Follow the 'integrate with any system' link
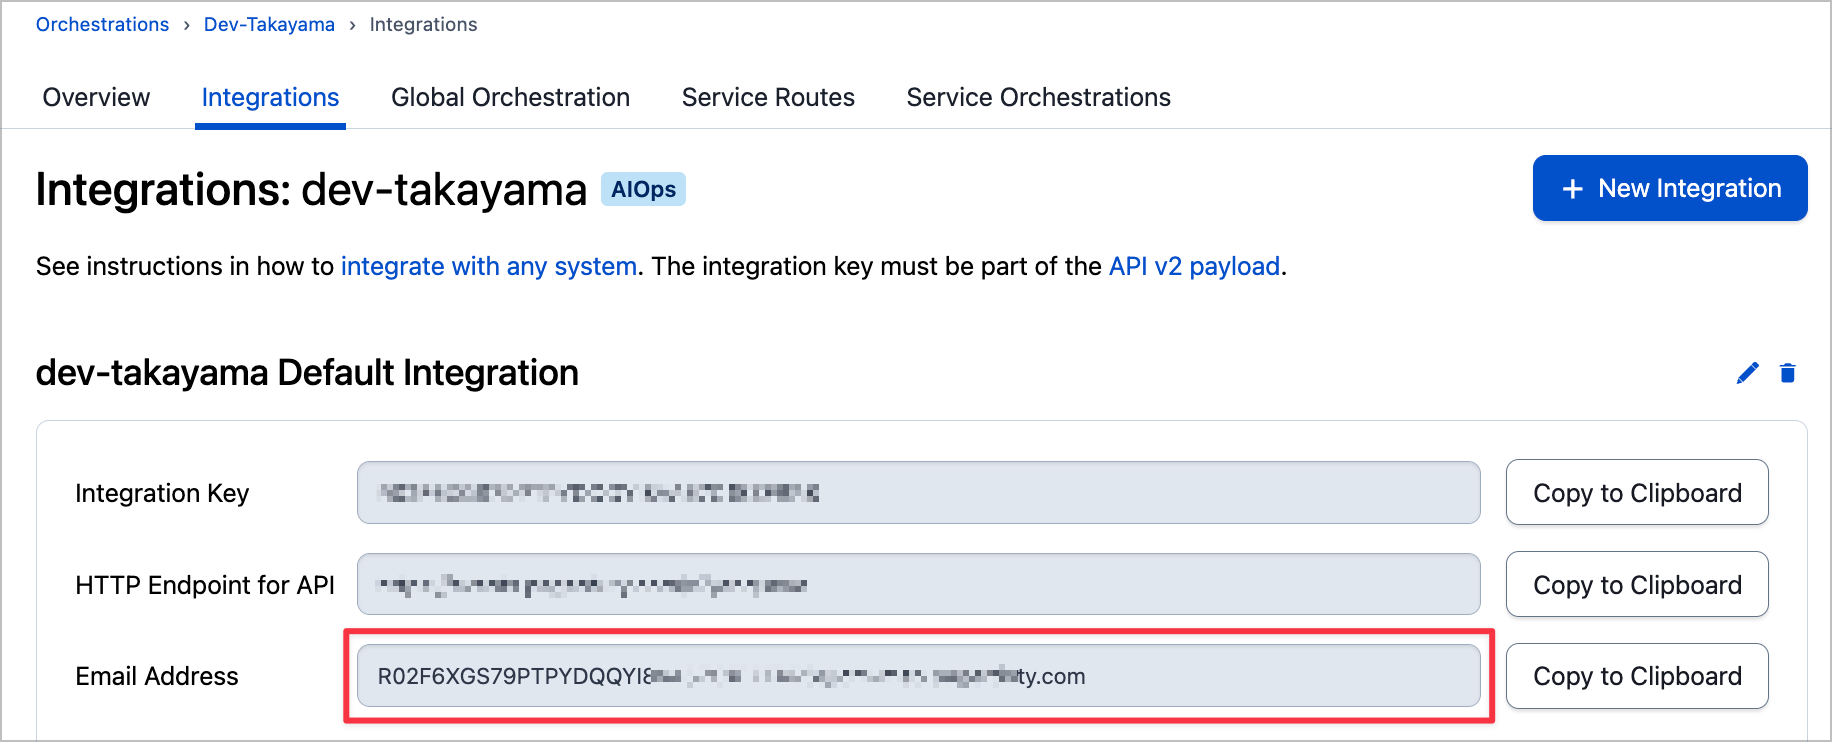The width and height of the screenshot is (1832, 742). (x=489, y=266)
